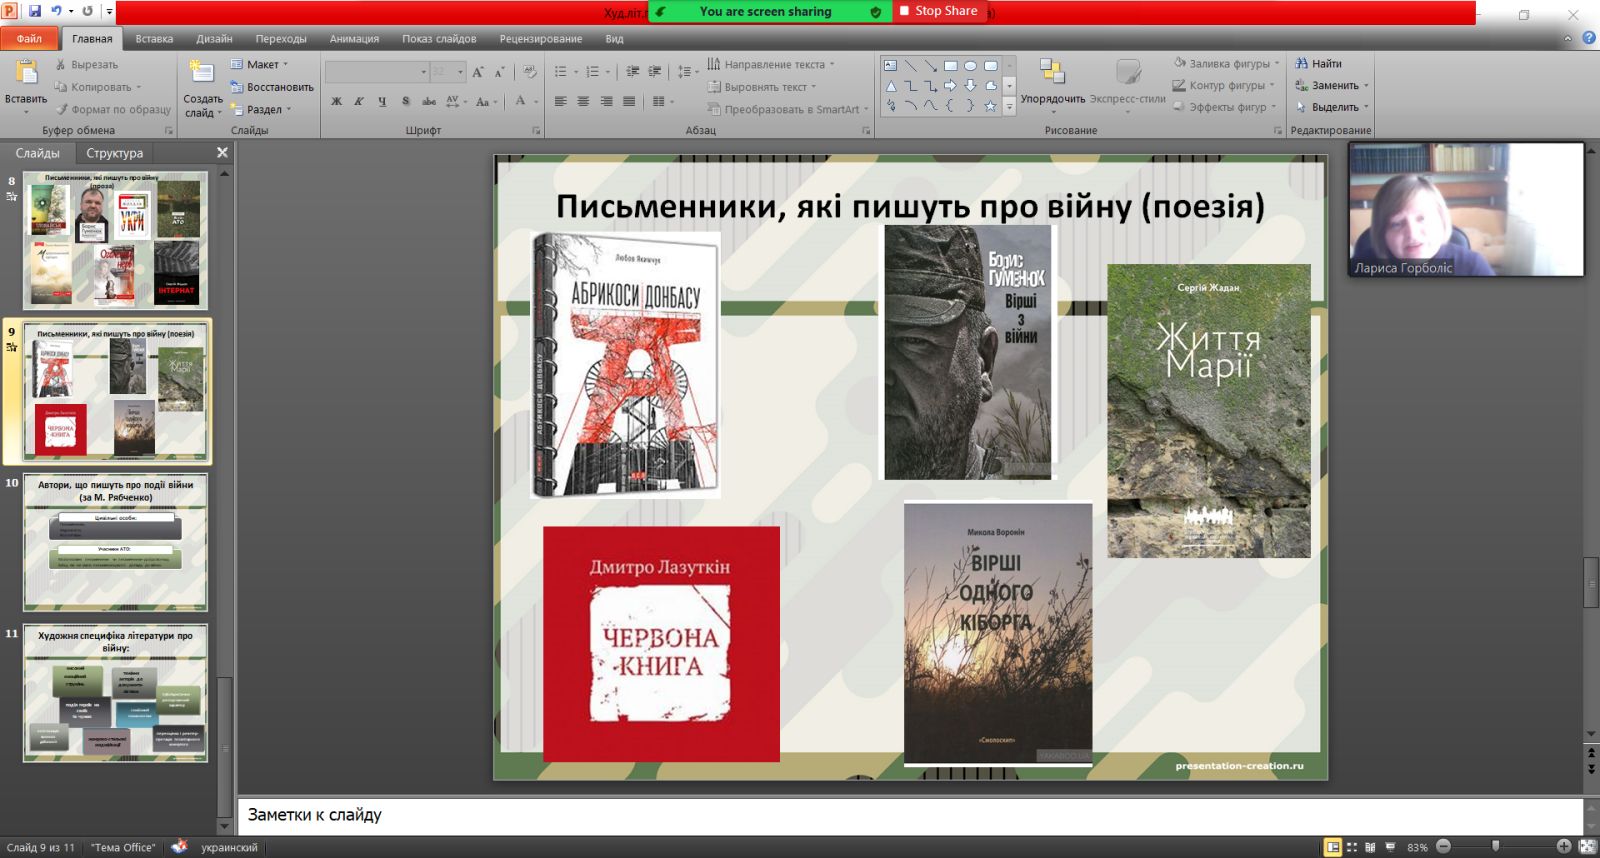Toggle italic (К) formatting

[x=359, y=102]
